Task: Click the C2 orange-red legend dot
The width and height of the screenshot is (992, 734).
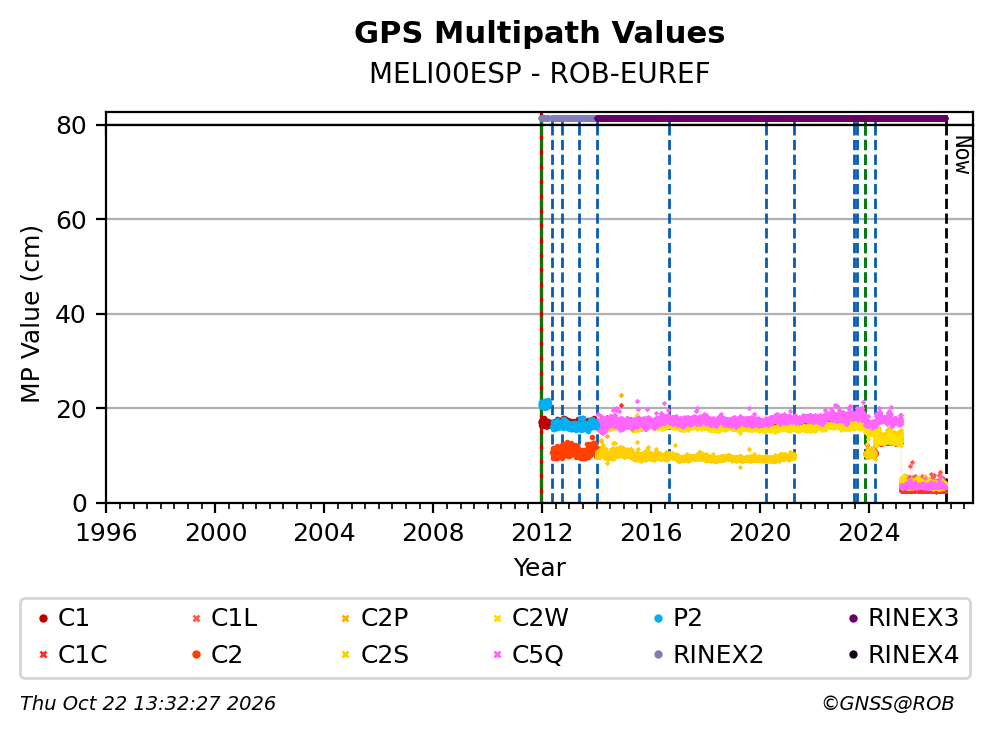Action: click(196, 654)
